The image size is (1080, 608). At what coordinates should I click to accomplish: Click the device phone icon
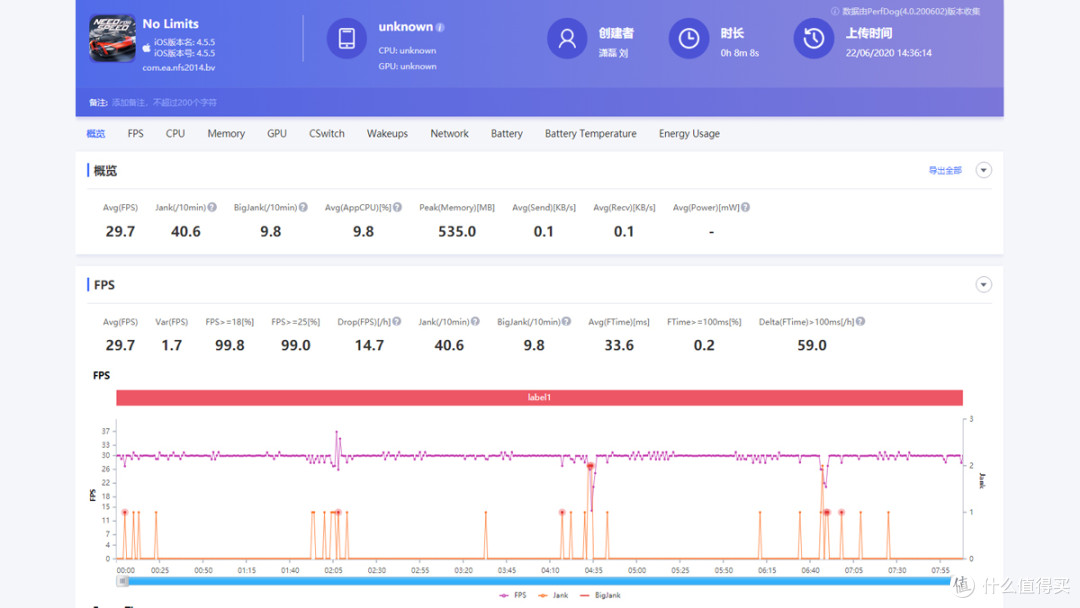point(346,39)
